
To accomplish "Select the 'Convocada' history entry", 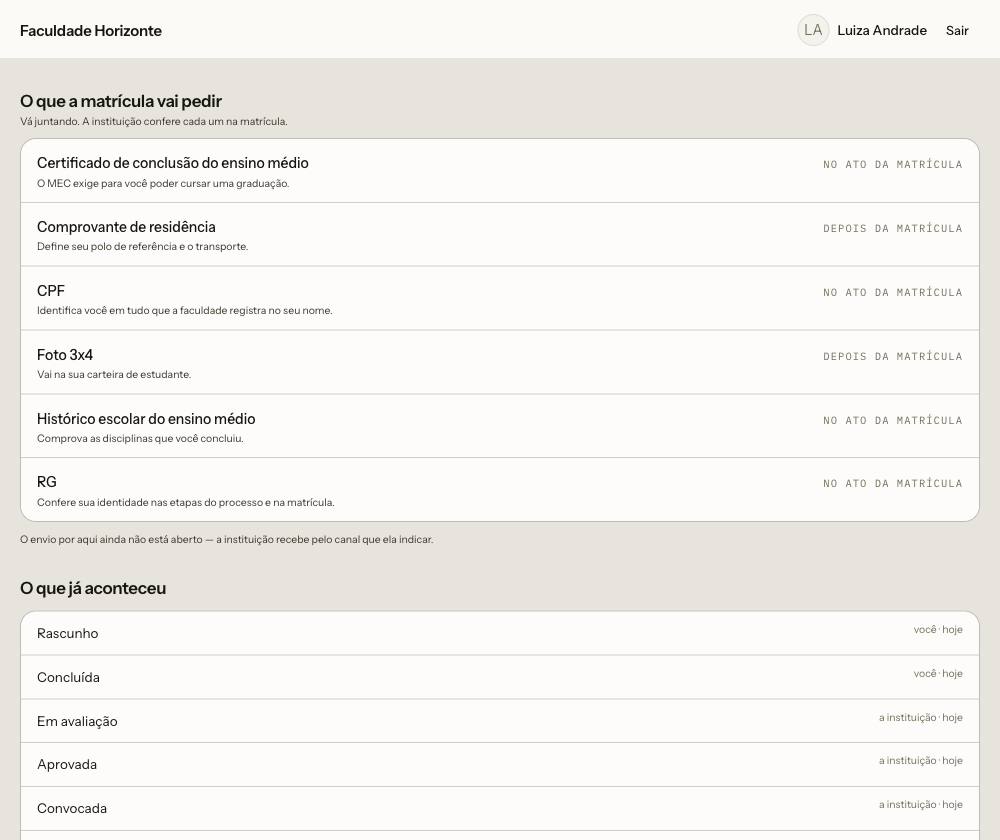I will pyautogui.click(x=72, y=809).
